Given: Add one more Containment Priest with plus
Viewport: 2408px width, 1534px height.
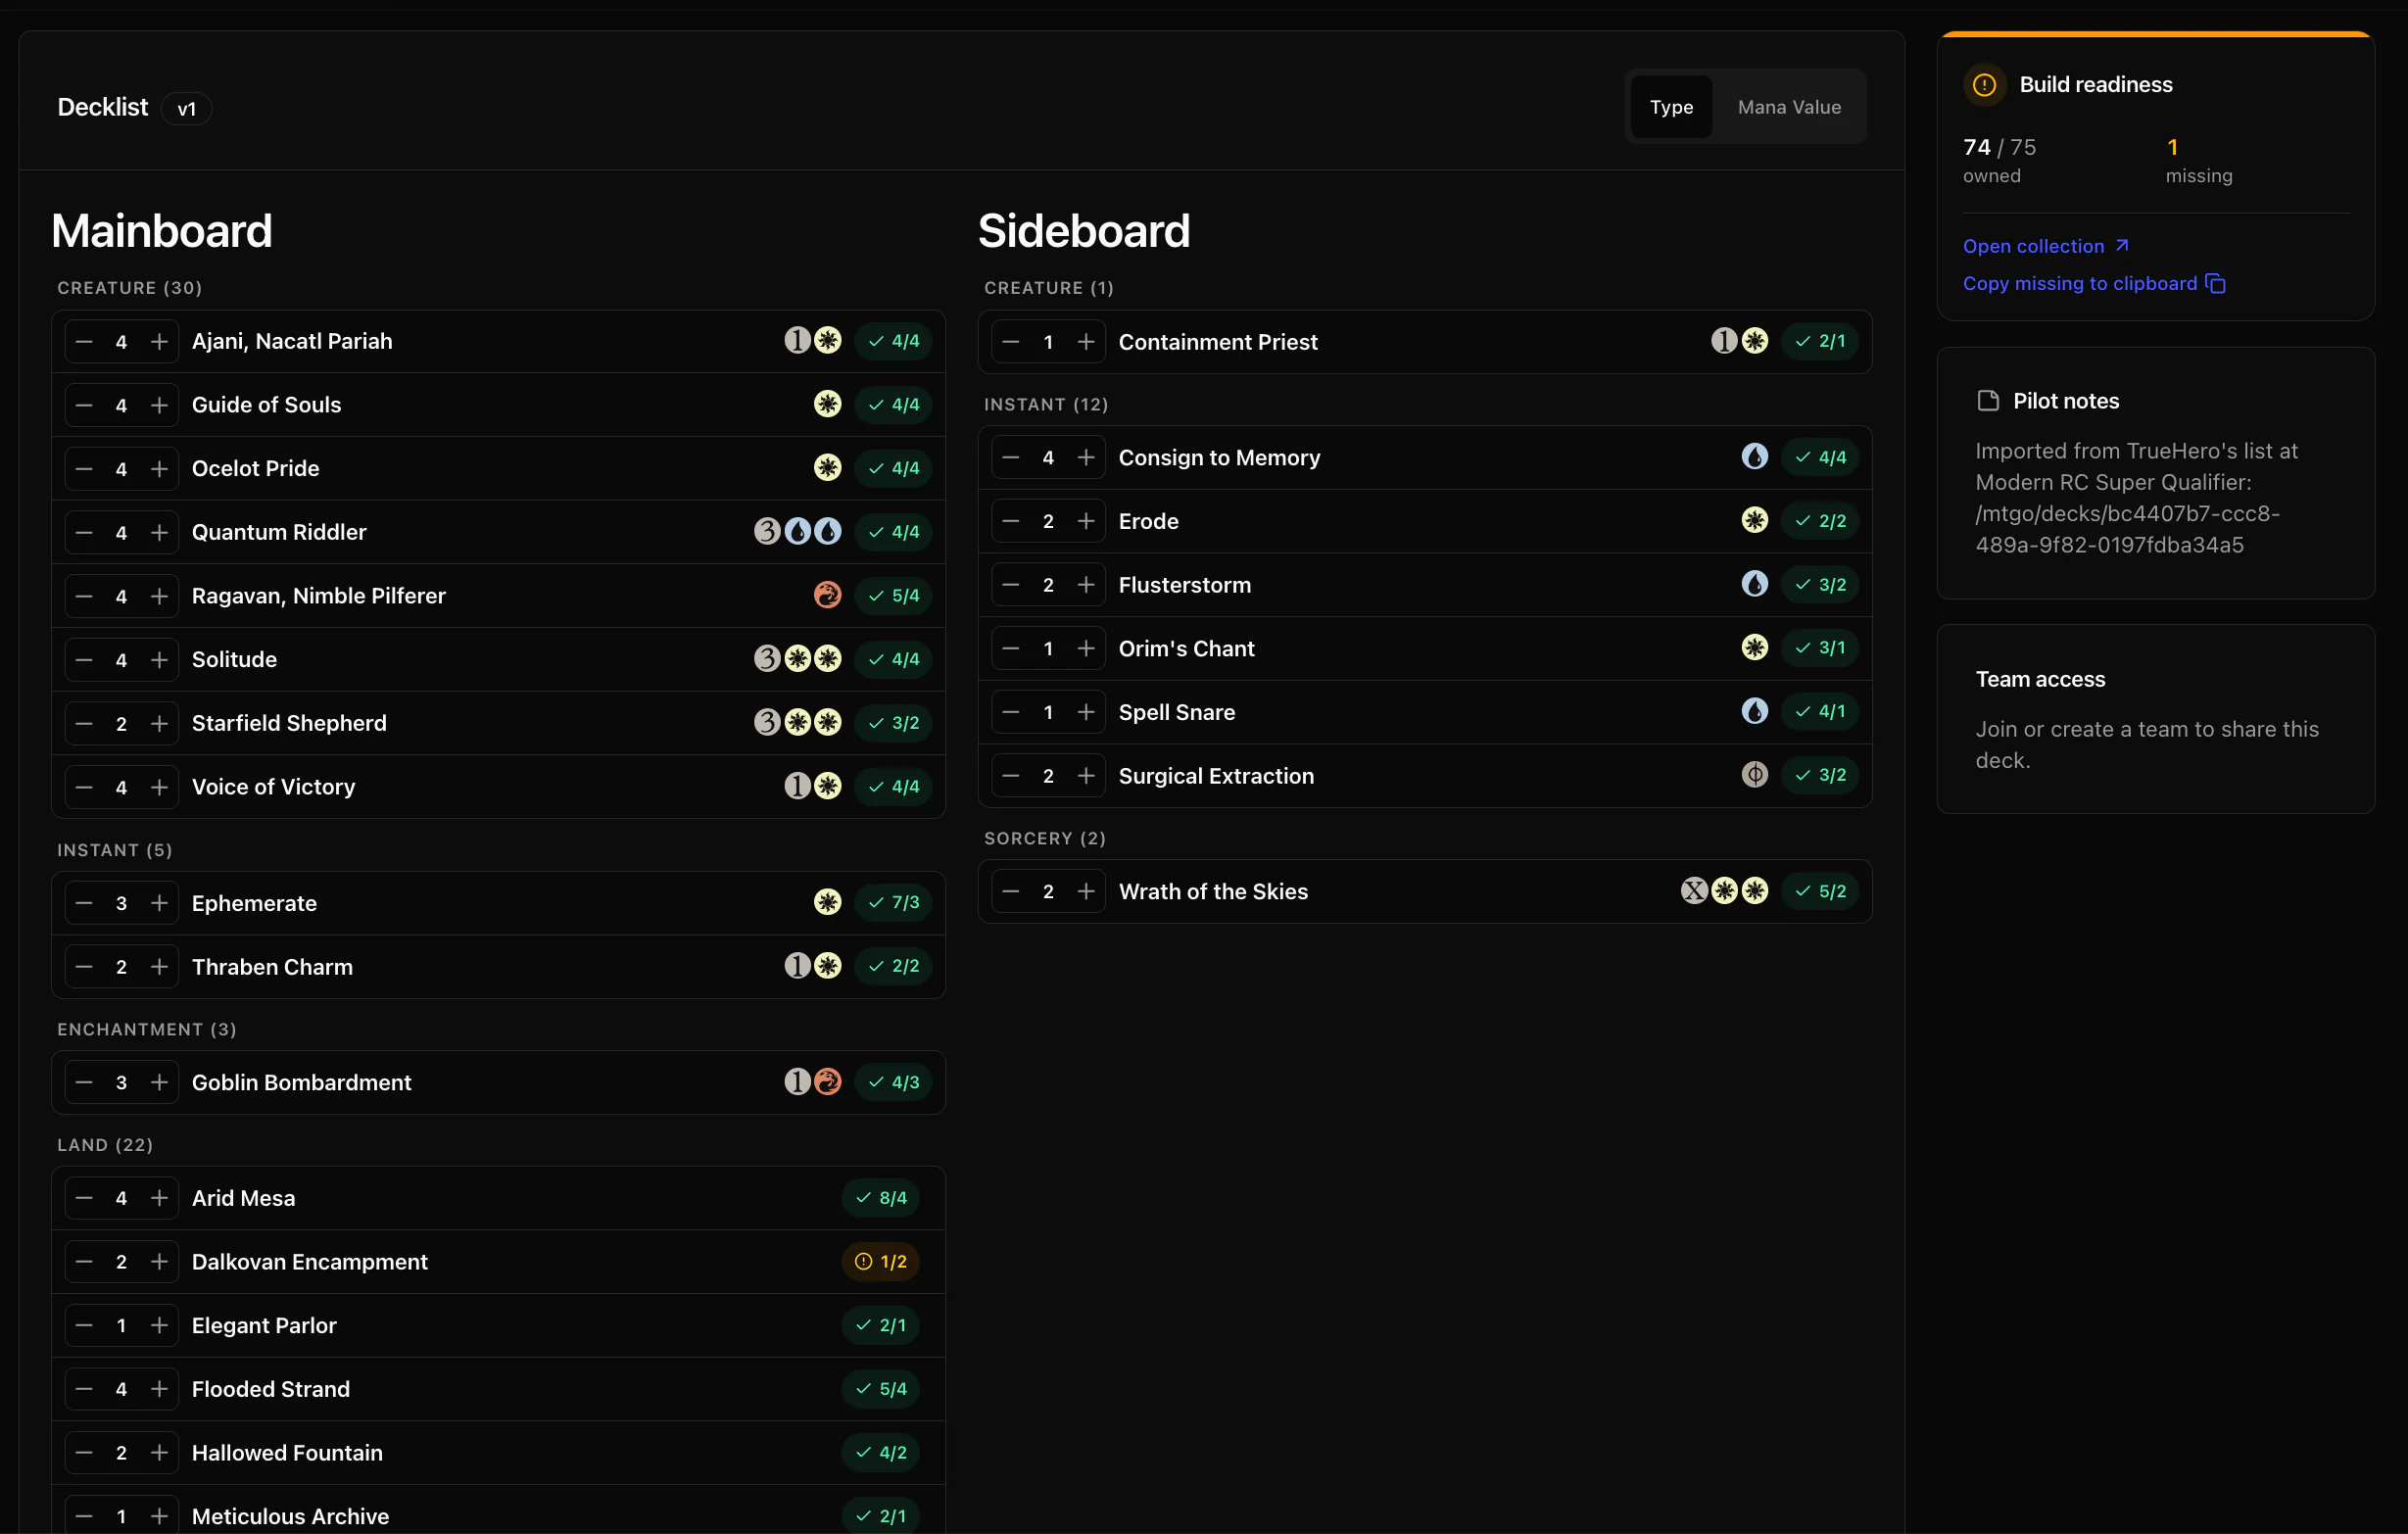Looking at the screenshot, I should [1086, 342].
